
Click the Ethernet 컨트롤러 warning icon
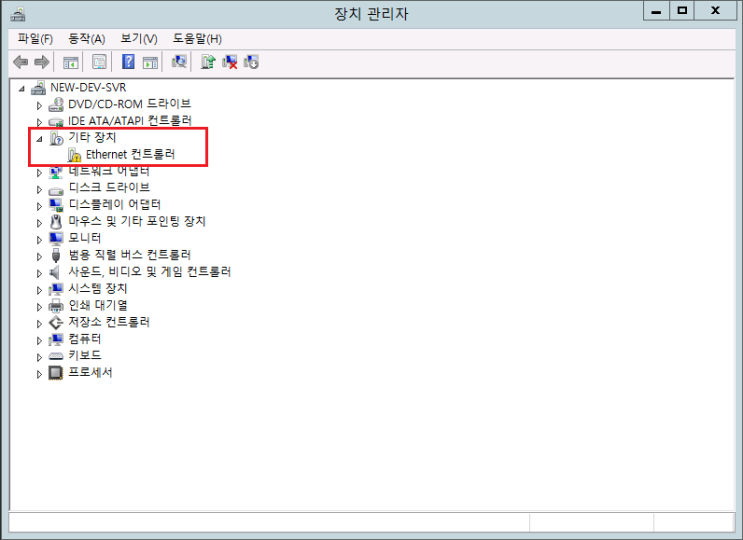(x=74, y=155)
